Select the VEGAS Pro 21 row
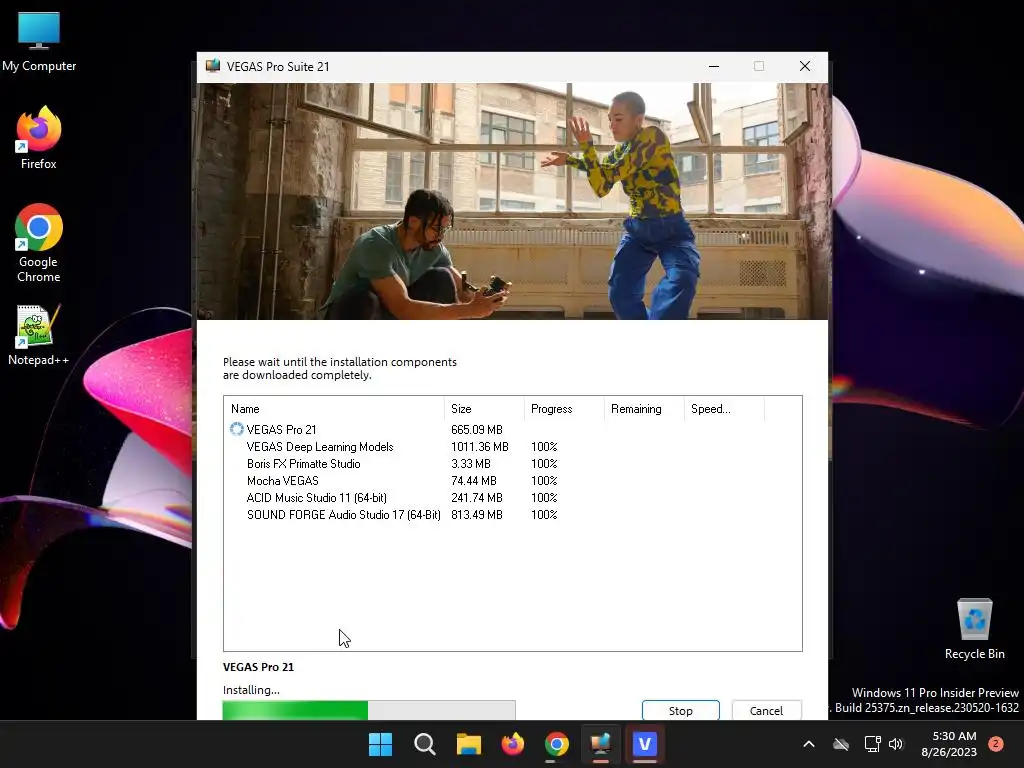This screenshot has height=768, width=1024. [513, 430]
